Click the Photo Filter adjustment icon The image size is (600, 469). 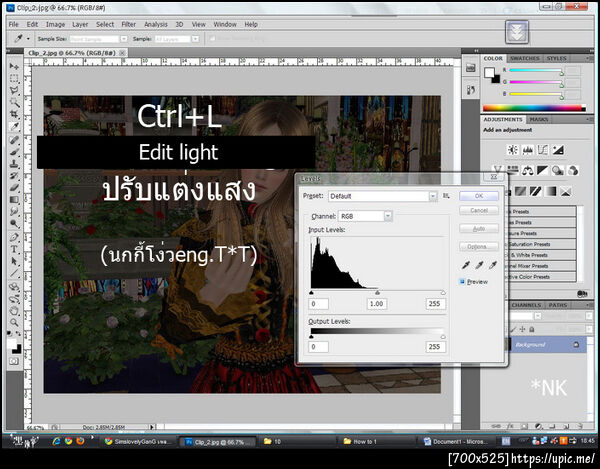tap(558, 170)
